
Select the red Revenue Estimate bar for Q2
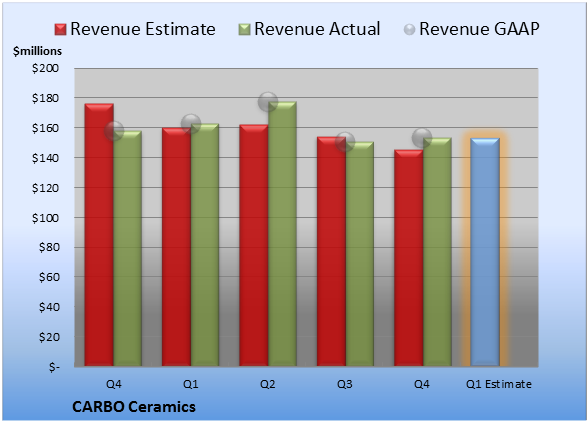254,245
